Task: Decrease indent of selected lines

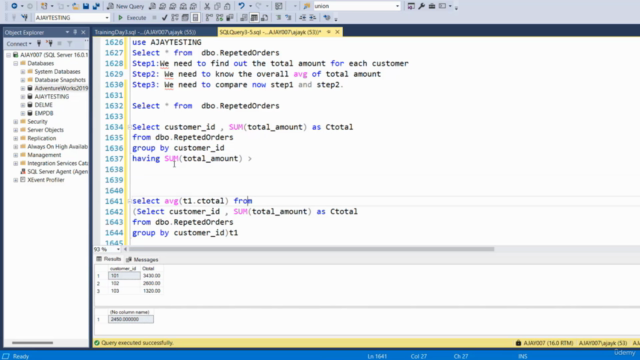Action: click(x=302, y=18)
